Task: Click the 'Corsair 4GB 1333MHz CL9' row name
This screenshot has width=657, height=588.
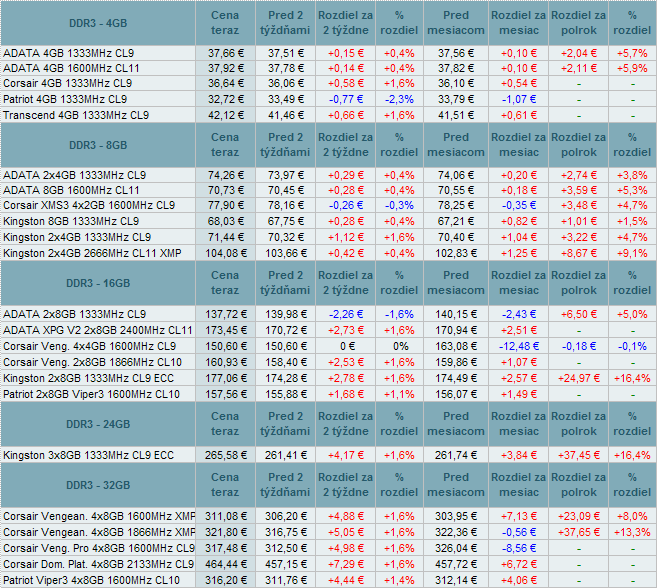Action: [67, 83]
